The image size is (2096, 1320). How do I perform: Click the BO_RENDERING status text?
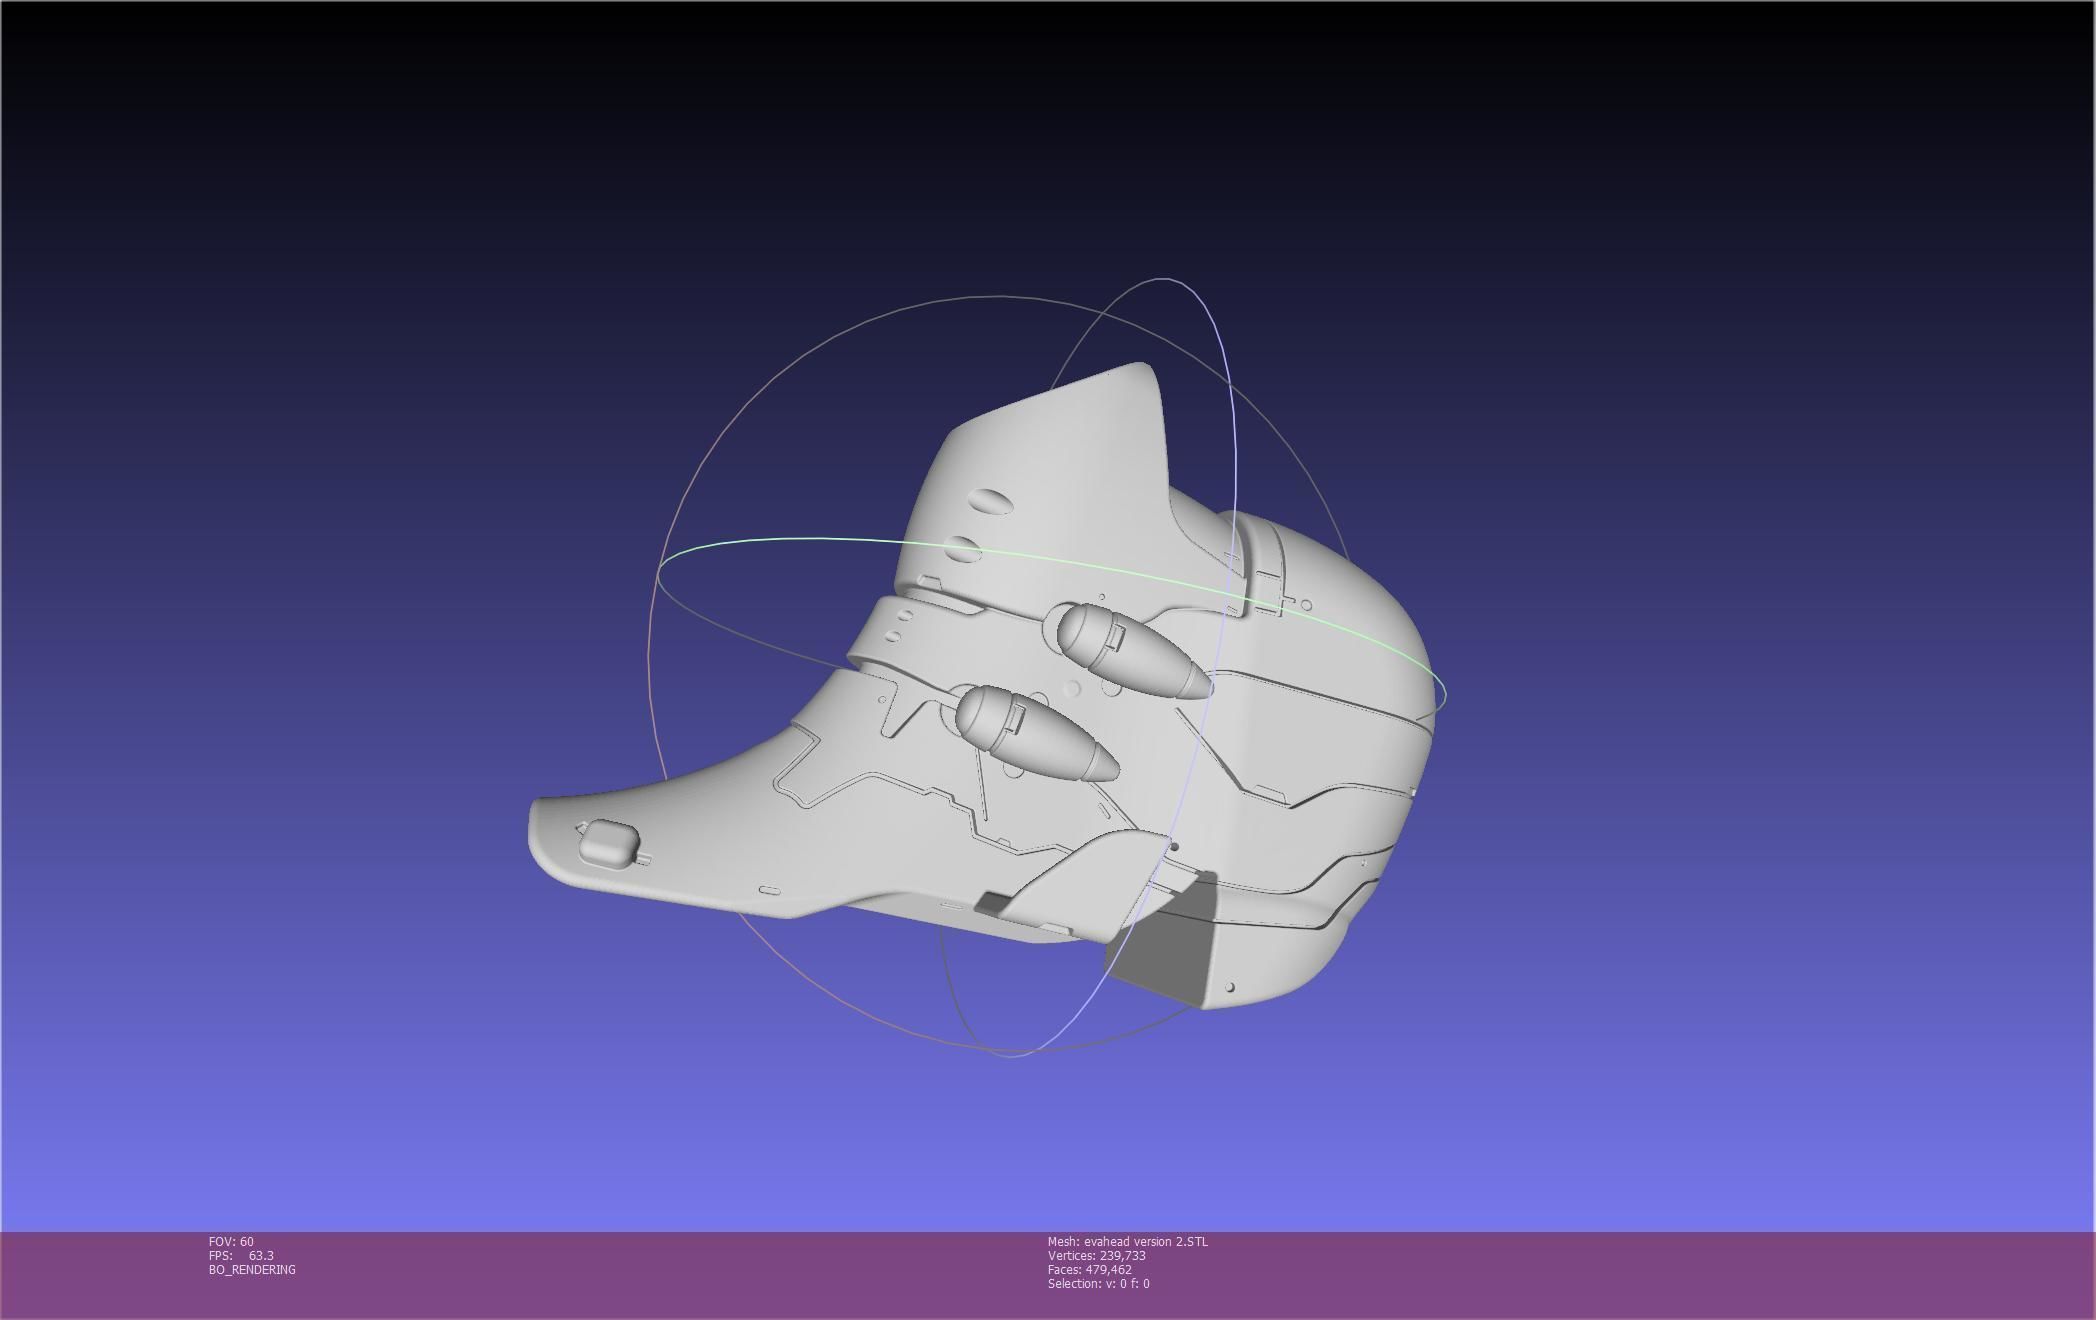252,1269
